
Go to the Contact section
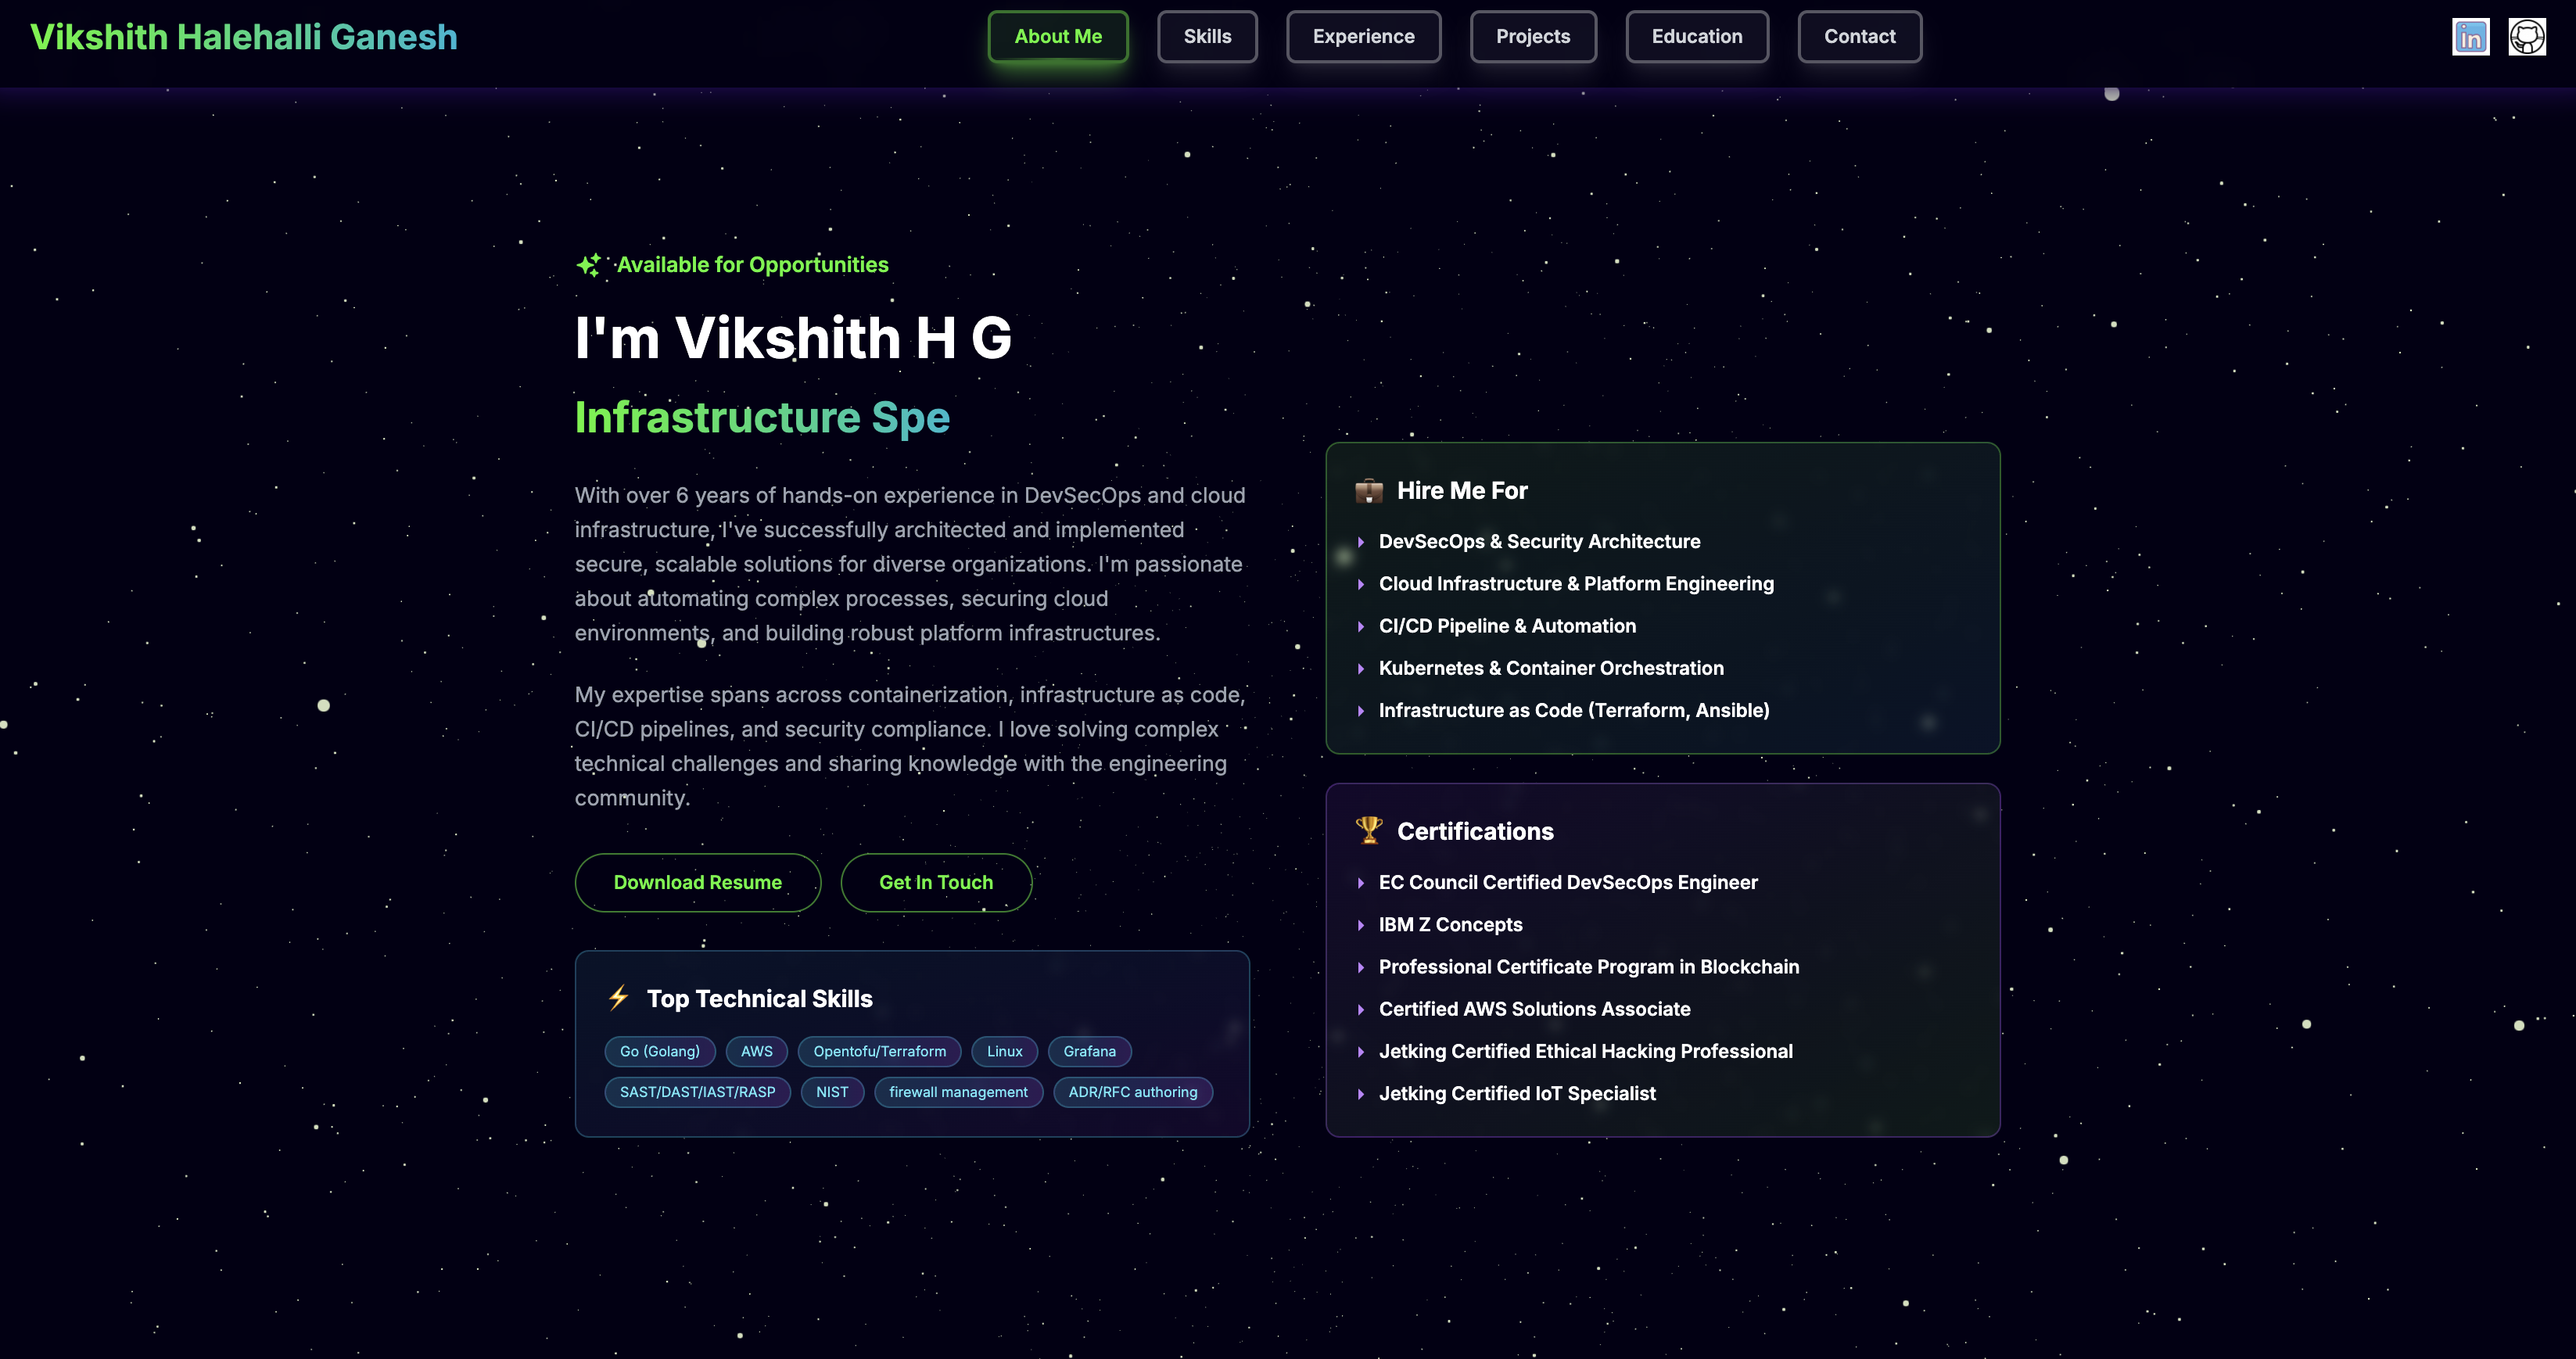tap(1859, 36)
